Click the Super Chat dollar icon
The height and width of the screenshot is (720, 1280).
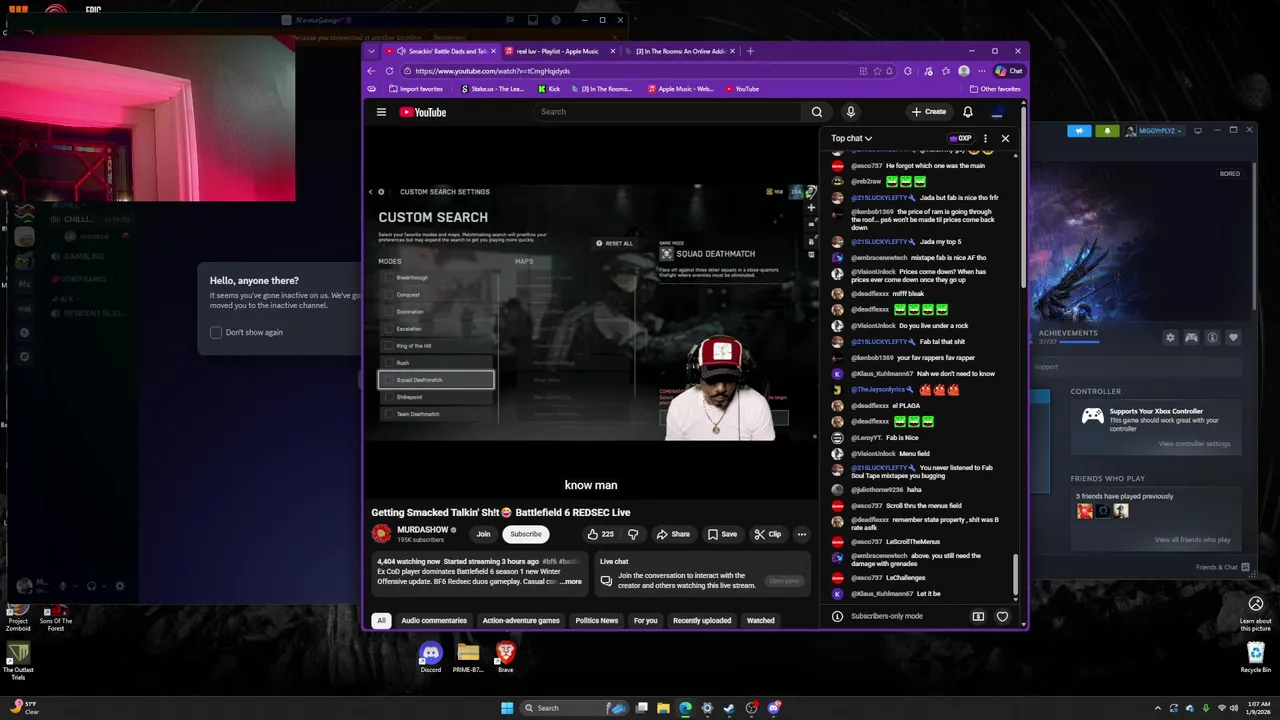pyautogui.click(x=978, y=616)
